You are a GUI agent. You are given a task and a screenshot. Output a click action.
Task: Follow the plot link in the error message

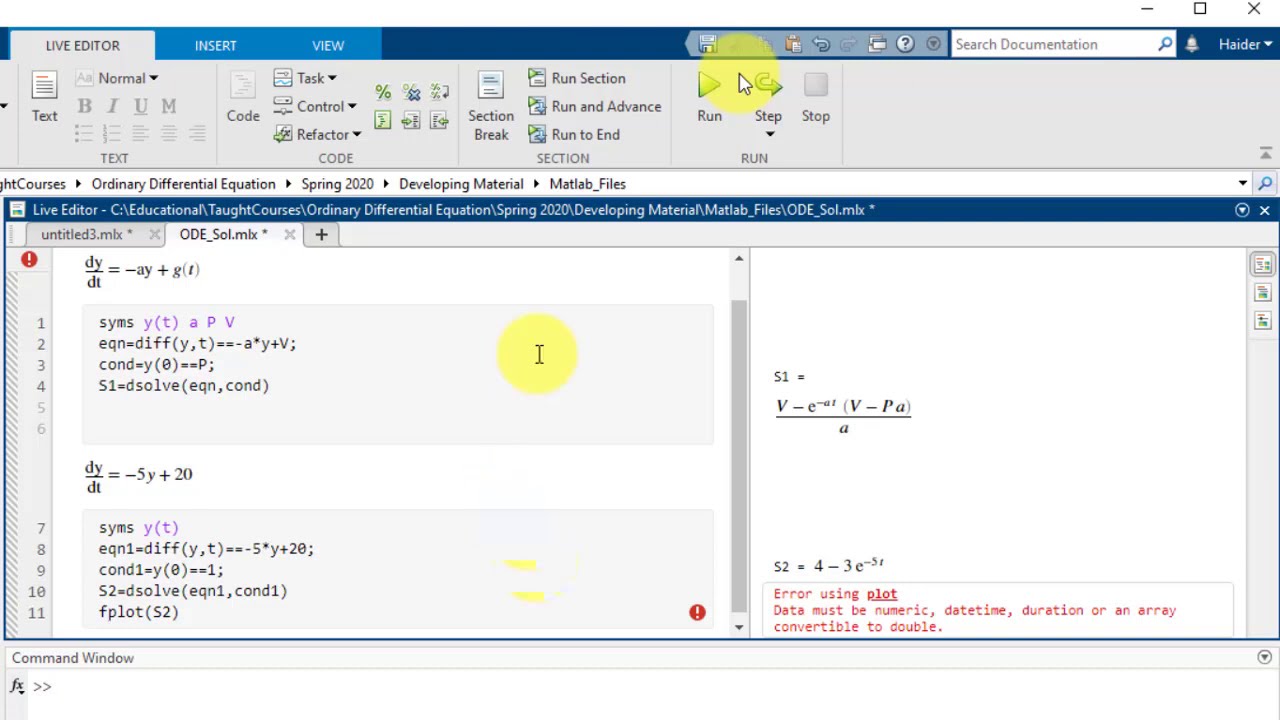pos(882,594)
